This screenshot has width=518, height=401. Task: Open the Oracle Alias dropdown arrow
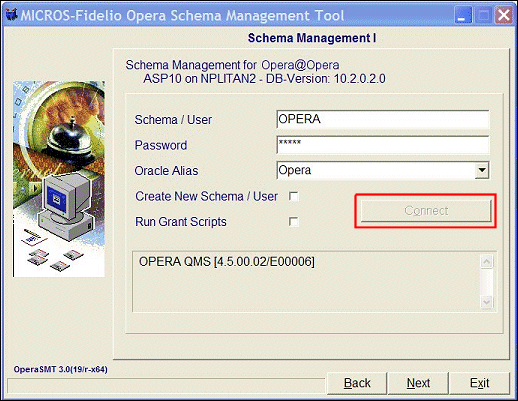pos(482,170)
